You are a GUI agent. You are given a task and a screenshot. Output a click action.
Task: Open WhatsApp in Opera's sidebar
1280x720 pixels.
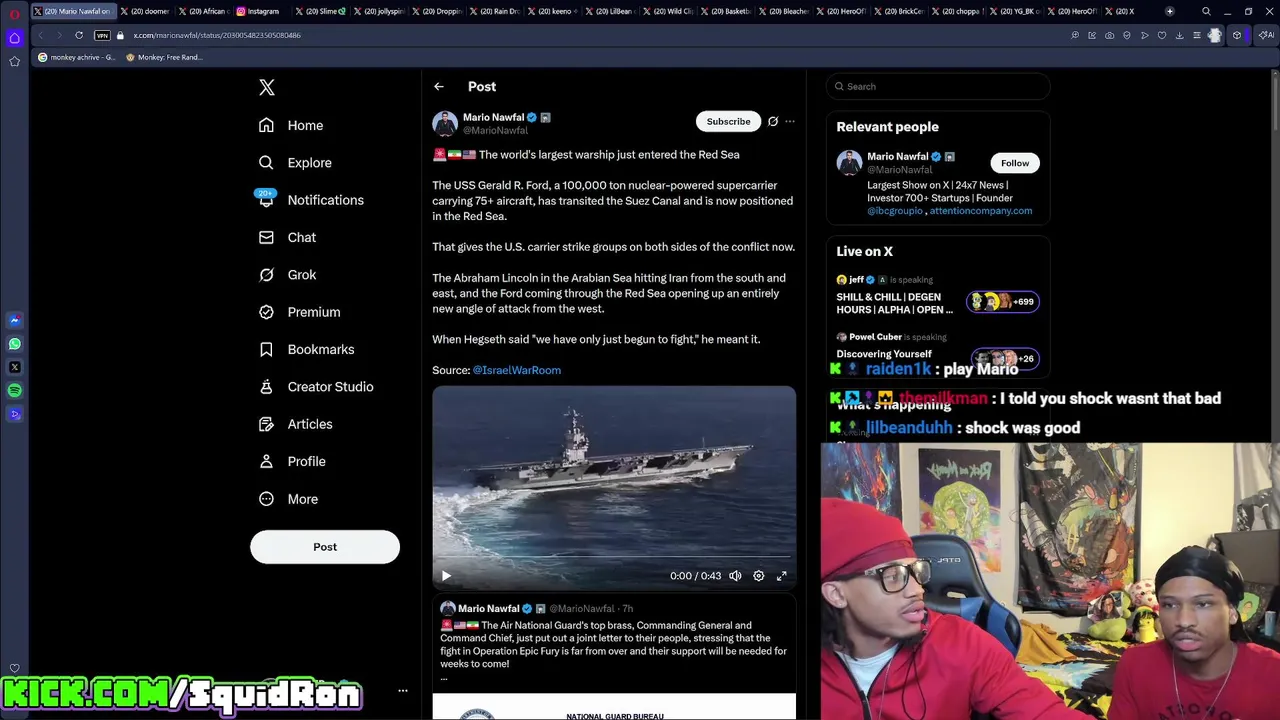coord(14,344)
